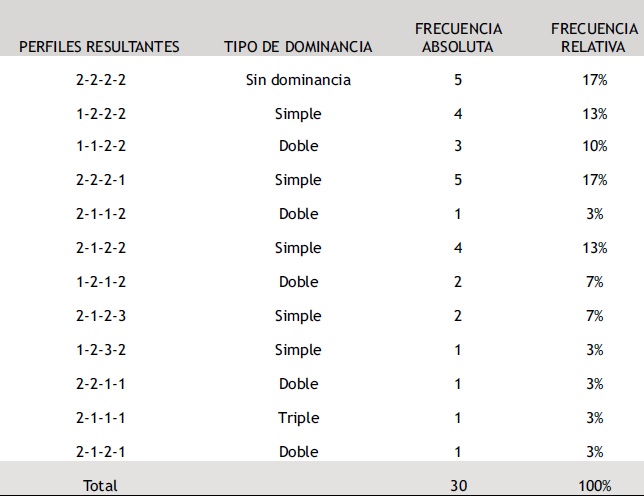Select the Sin dominancia cell
Viewport: 644px width, 496px height.
[x=298, y=80]
